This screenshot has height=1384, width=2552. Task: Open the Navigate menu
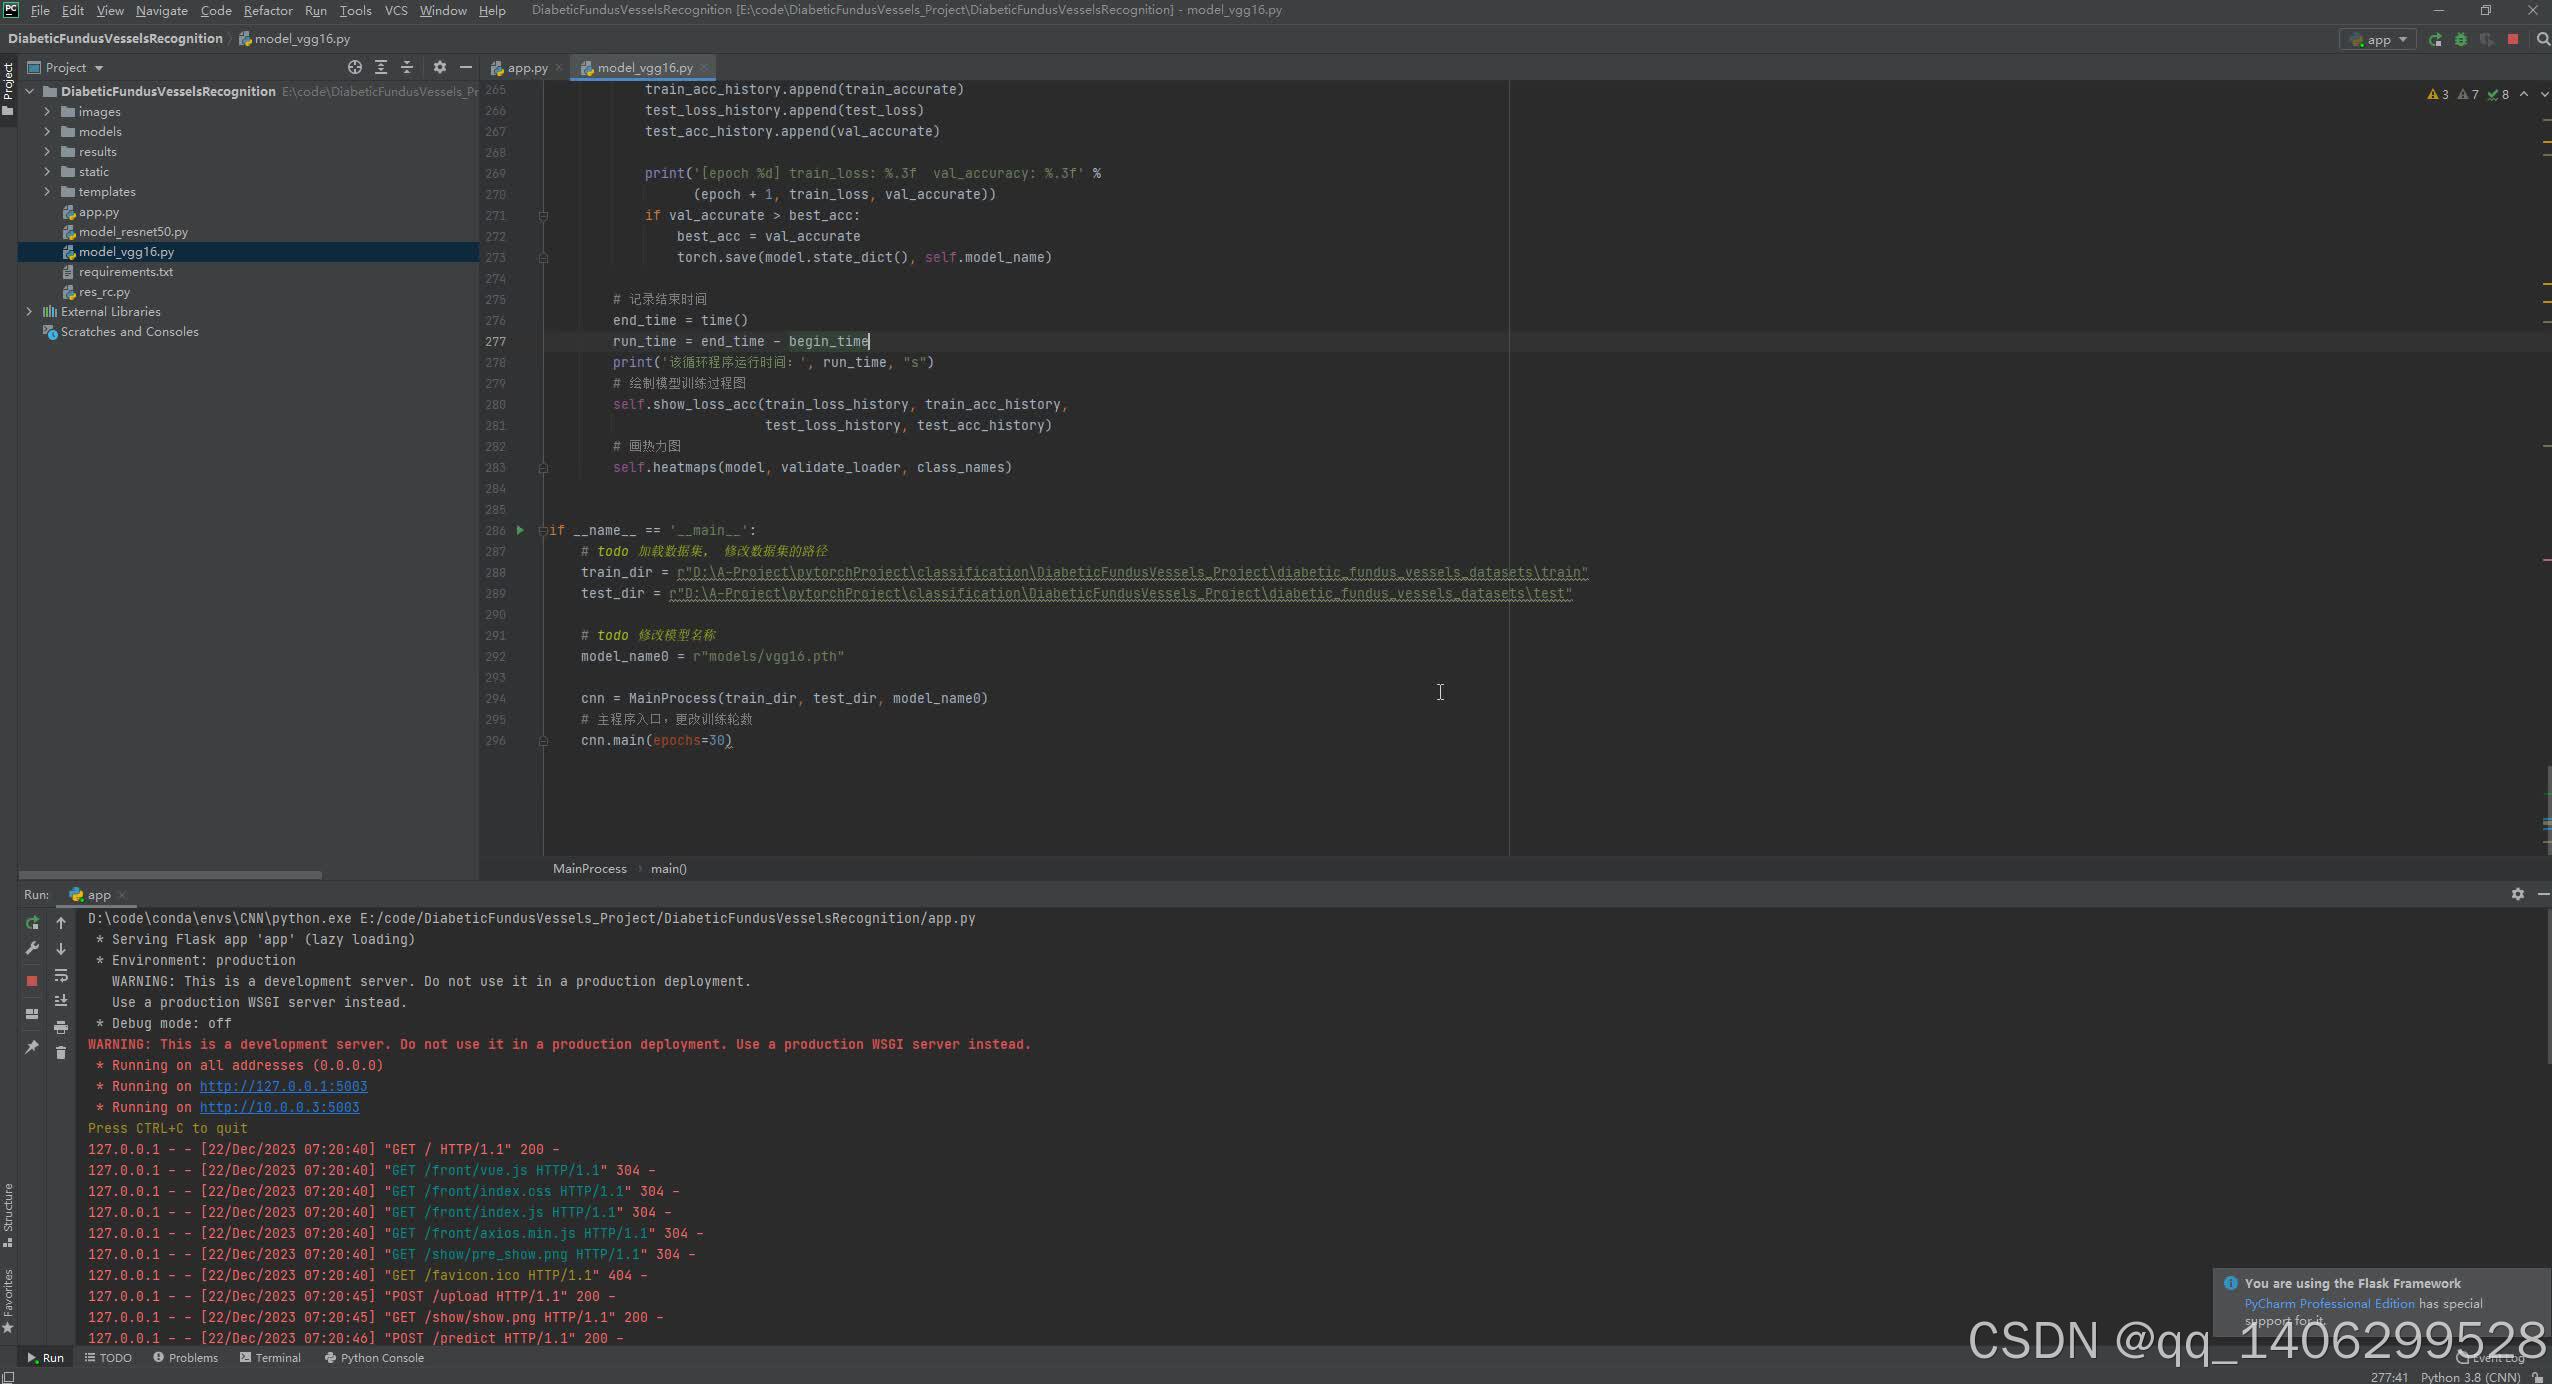tap(161, 10)
